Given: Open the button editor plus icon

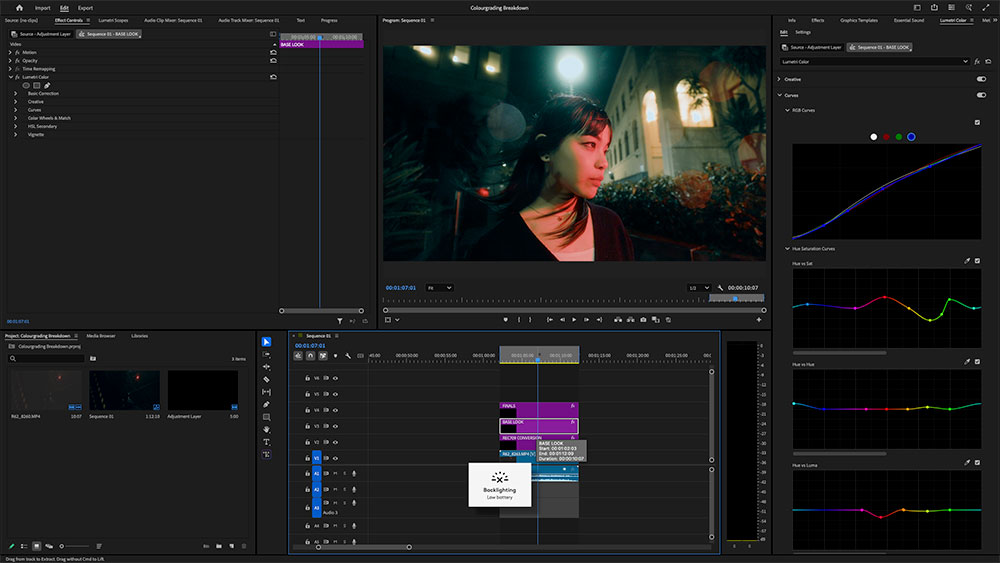Looking at the screenshot, I should click(758, 319).
